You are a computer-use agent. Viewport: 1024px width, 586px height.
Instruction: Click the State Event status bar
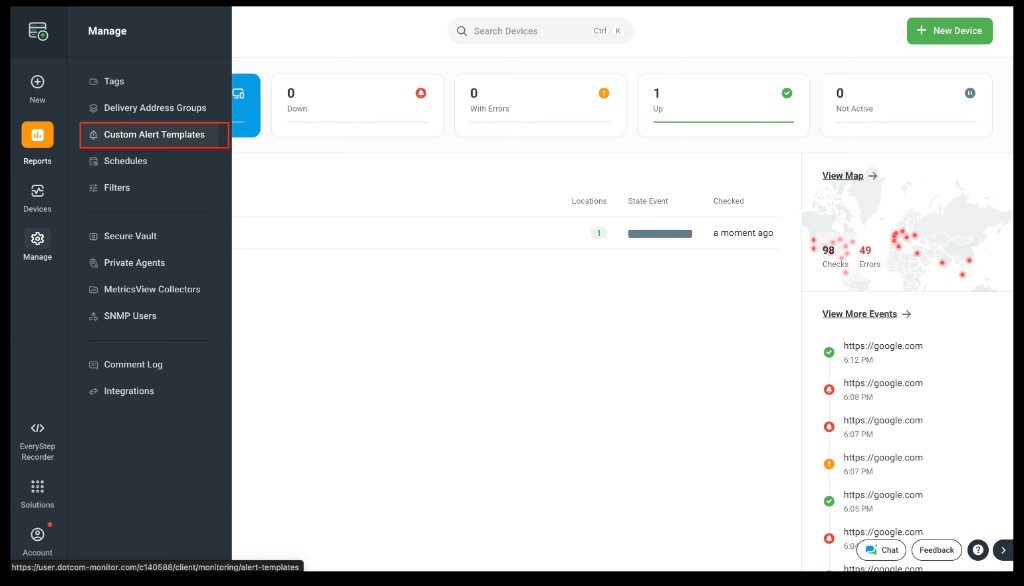[659, 233]
